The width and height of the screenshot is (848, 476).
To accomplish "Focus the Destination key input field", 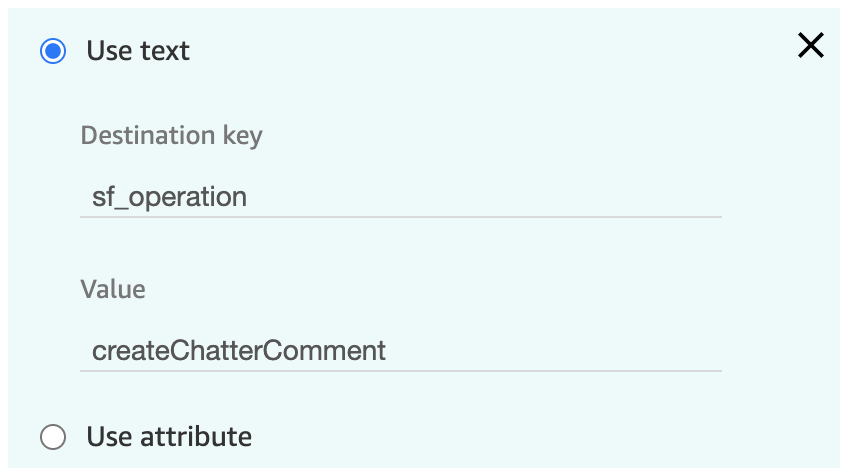I will (x=401, y=197).
